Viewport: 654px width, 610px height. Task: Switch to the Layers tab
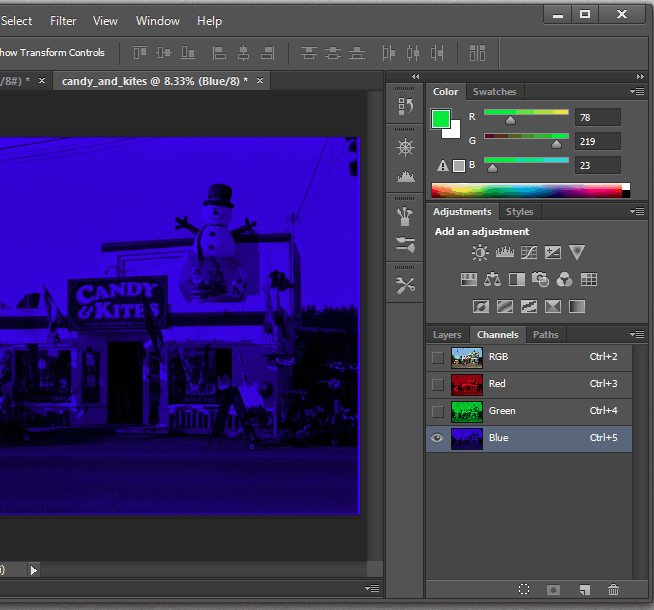(x=447, y=335)
